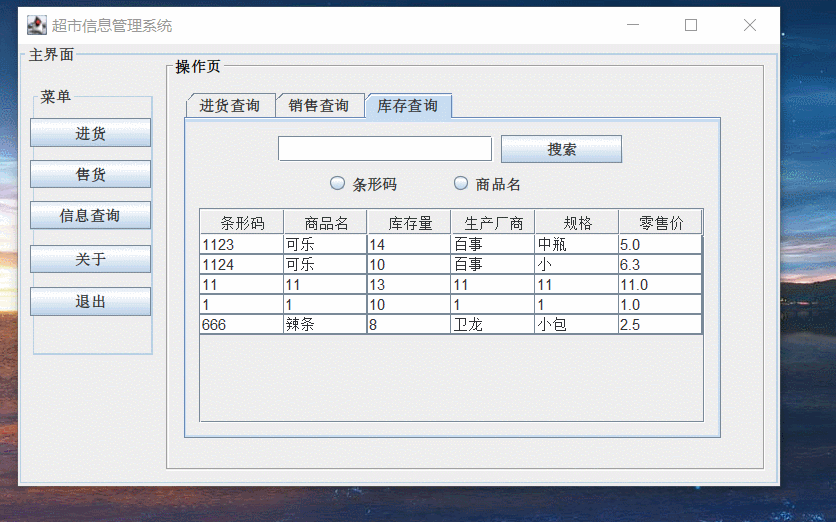Switch to the 销售查询 tab

(319, 106)
